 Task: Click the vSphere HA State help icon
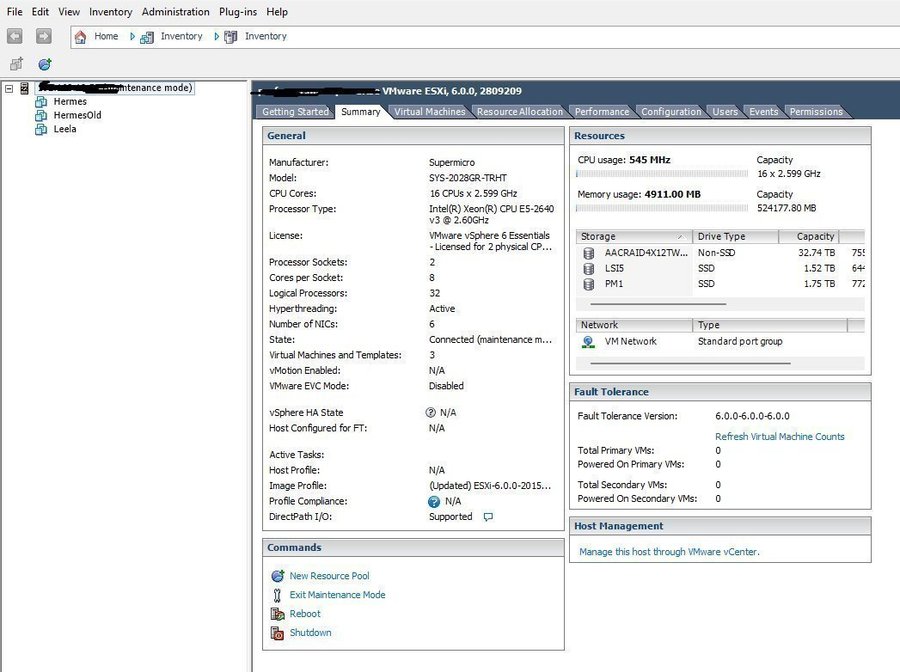coord(431,412)
